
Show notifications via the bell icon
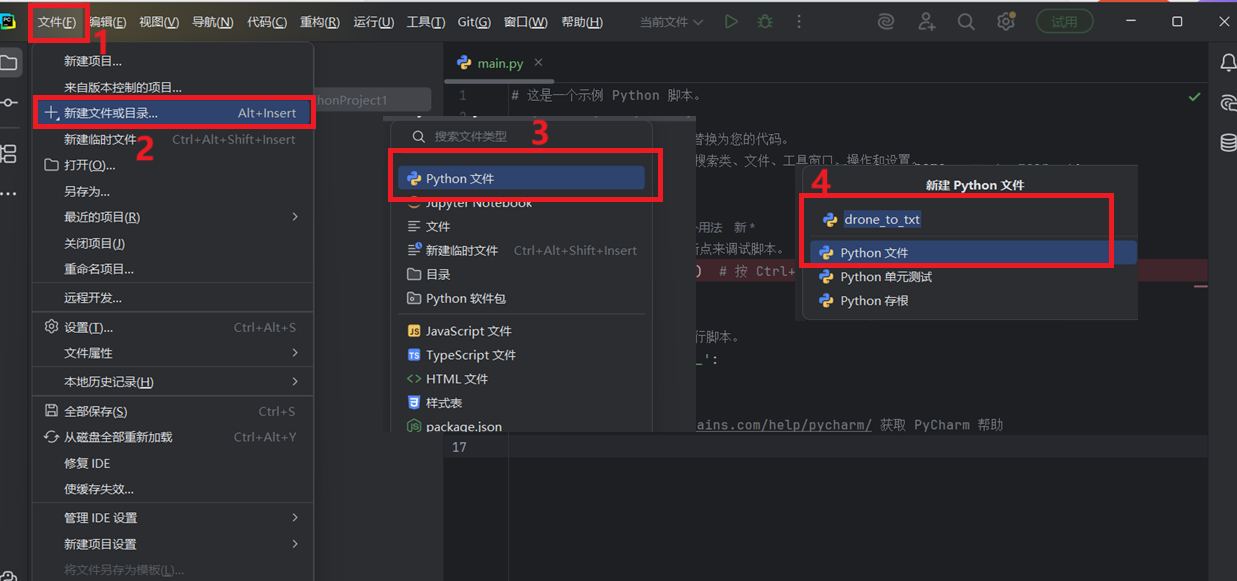(x=1228, y=63)
